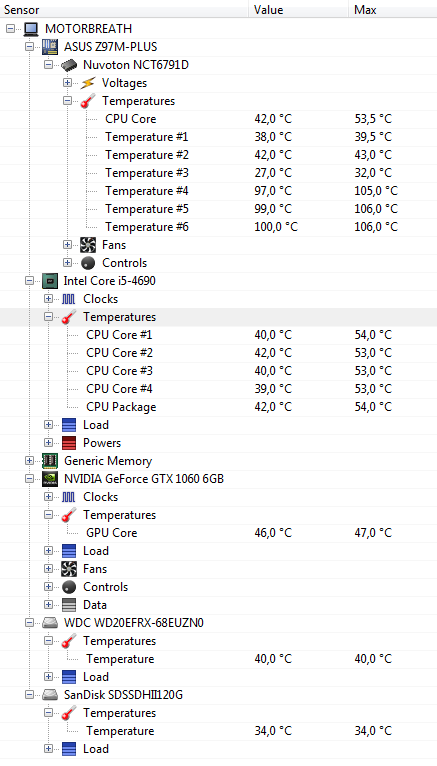Click the Nuvoton NCT6791D chip icon

(x=69, y=65)
